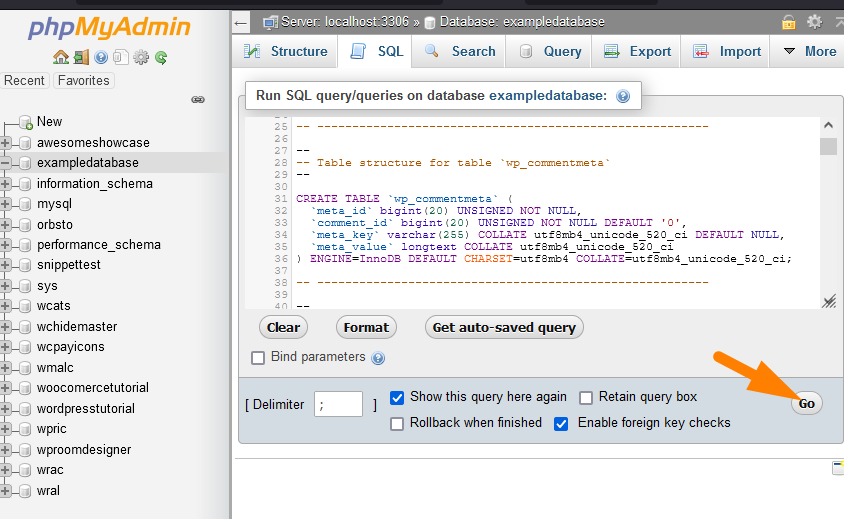Viewport: 844px width, 519px height.
Task: Click database icon beside wrac
Action: (25, 470)
